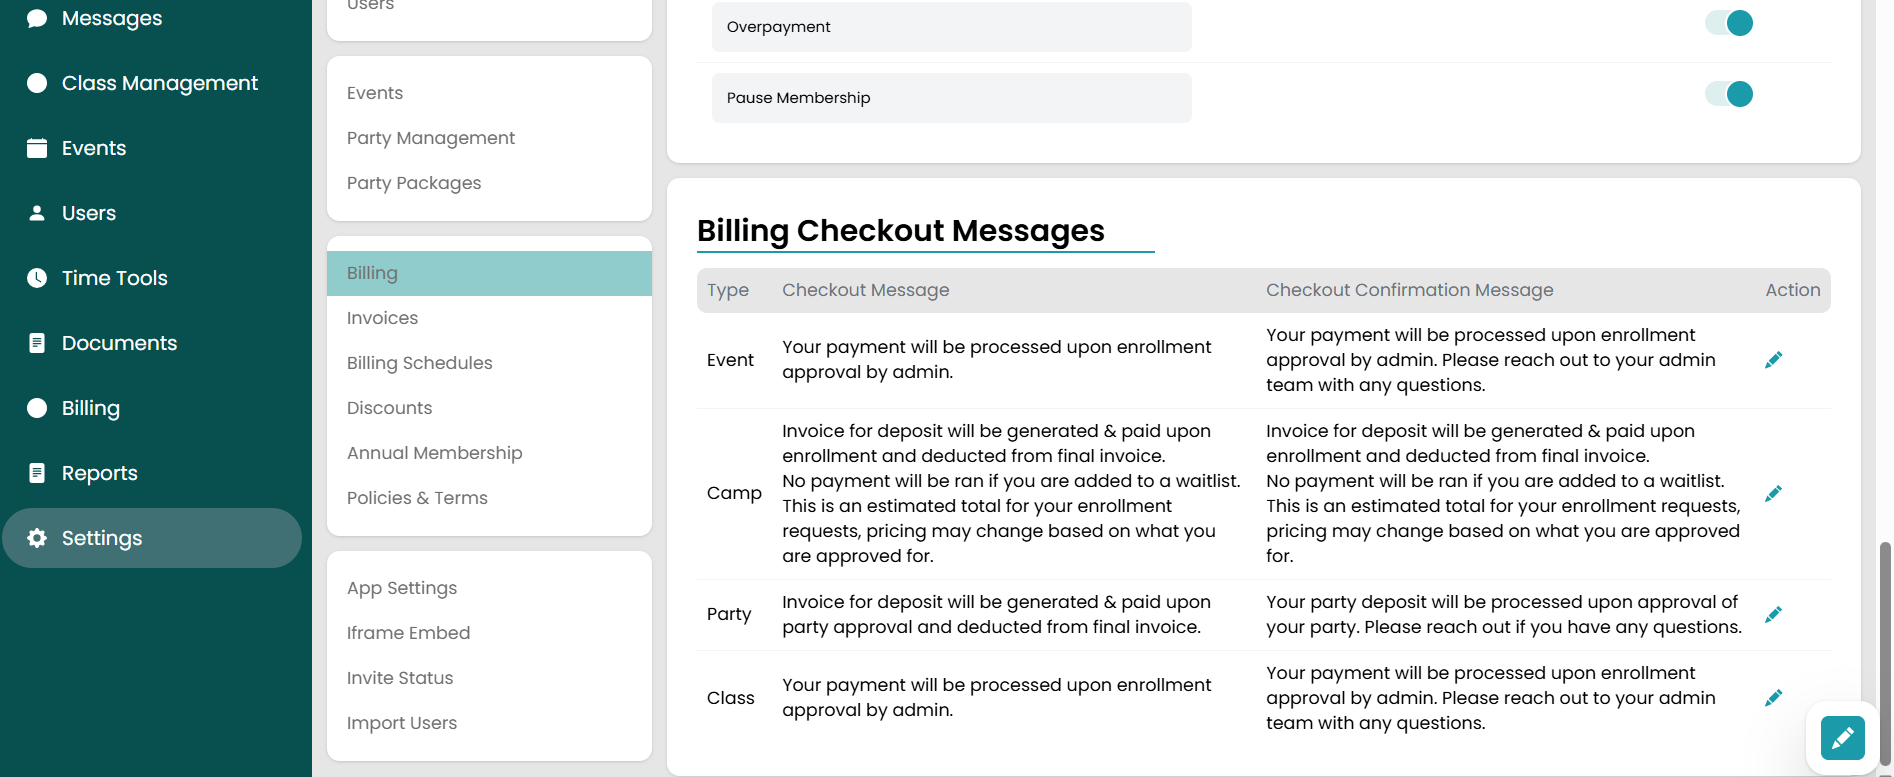Screen dimensions: 1894x777
Task: Click the Time Tools clock icon
Action: coord(37,278)
